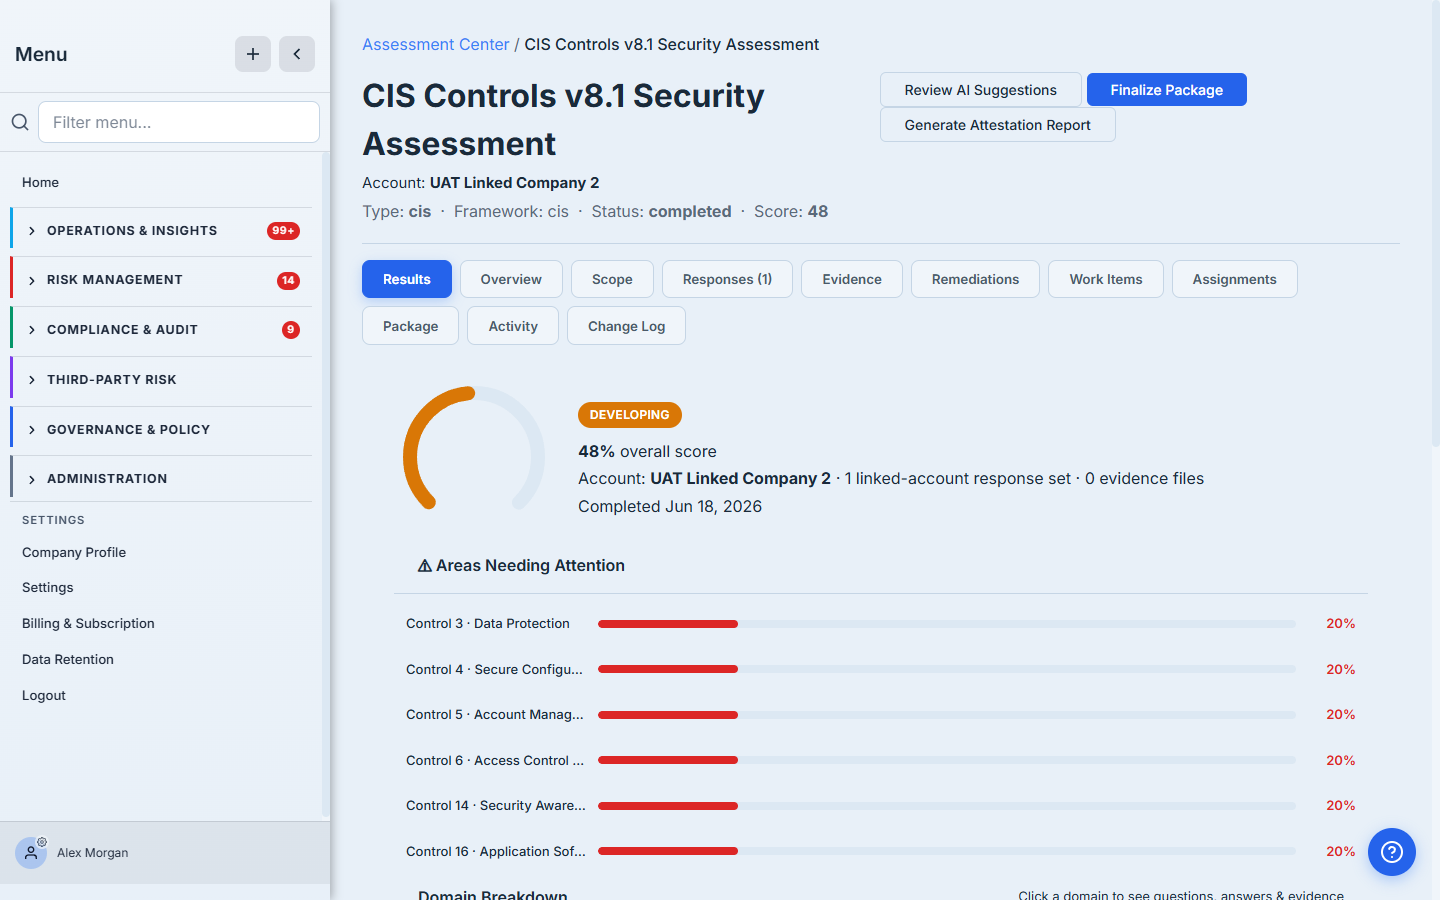Click the 20% value for Control 16

click(1340, 851)
